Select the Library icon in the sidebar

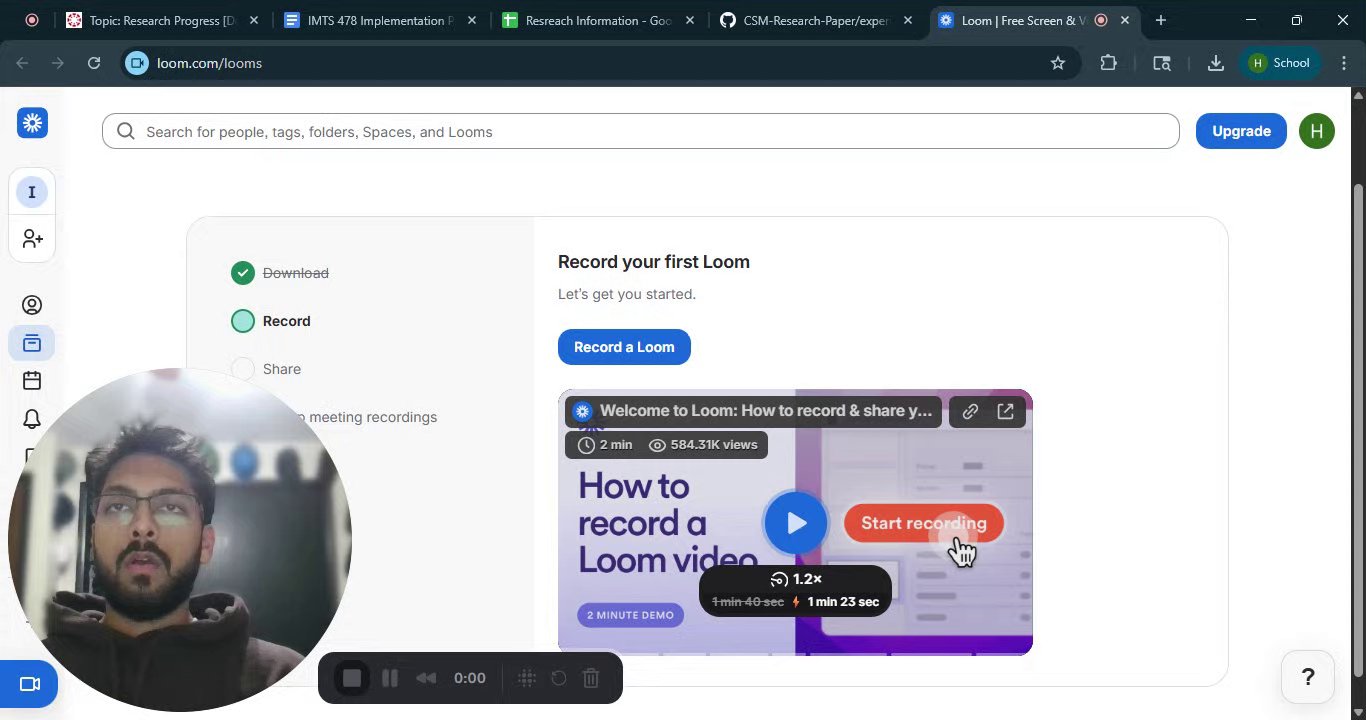pyautogui.click(x=32, y=343)
